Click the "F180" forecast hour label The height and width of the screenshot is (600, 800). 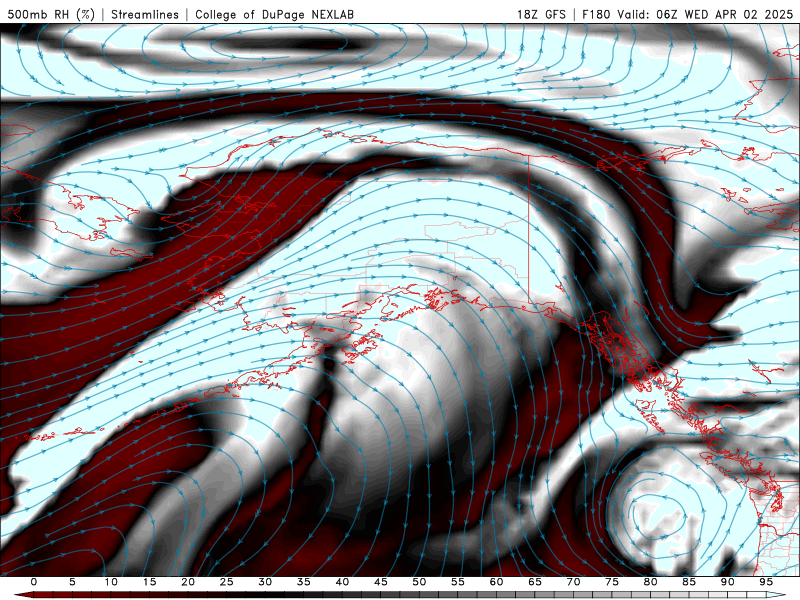point(596,14)
